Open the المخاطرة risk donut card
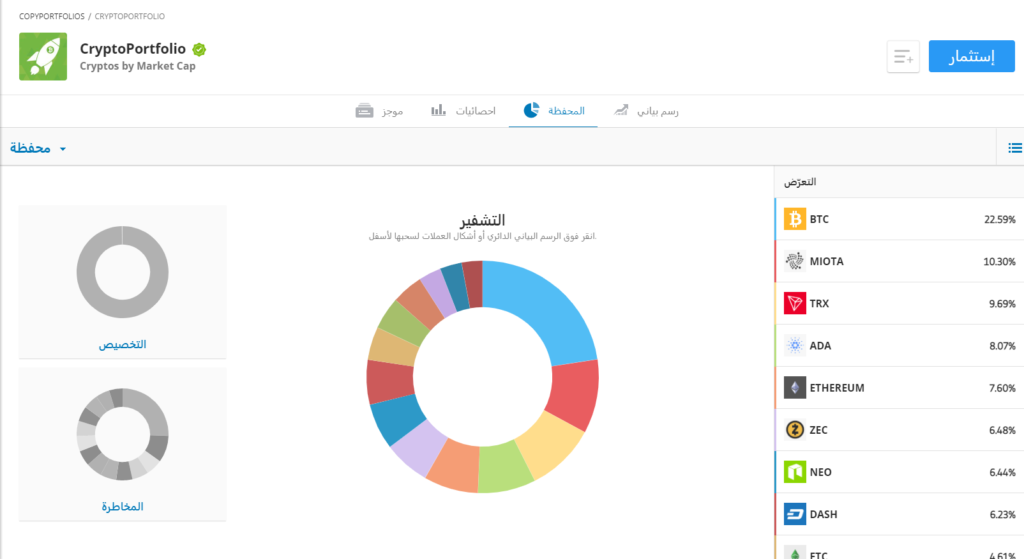 (123, 444)
